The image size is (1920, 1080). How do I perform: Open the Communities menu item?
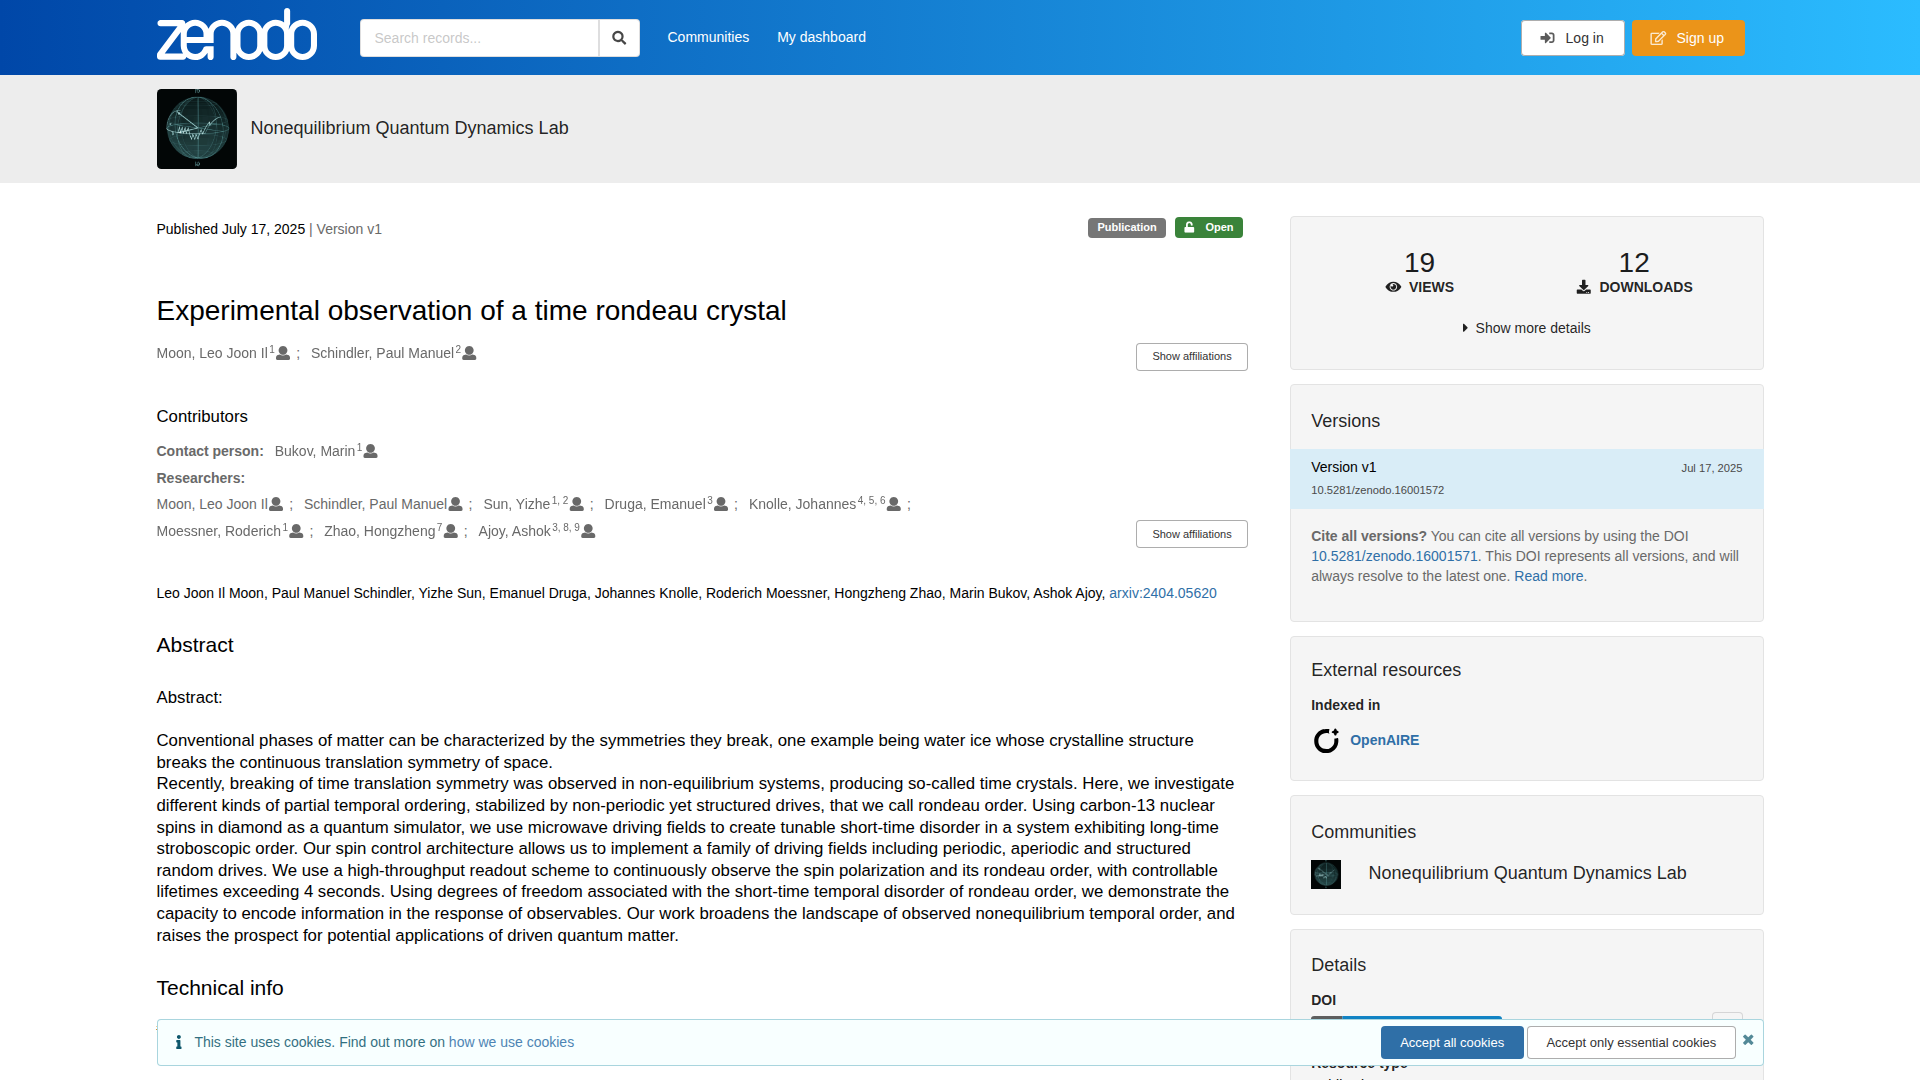click(708, 37)
